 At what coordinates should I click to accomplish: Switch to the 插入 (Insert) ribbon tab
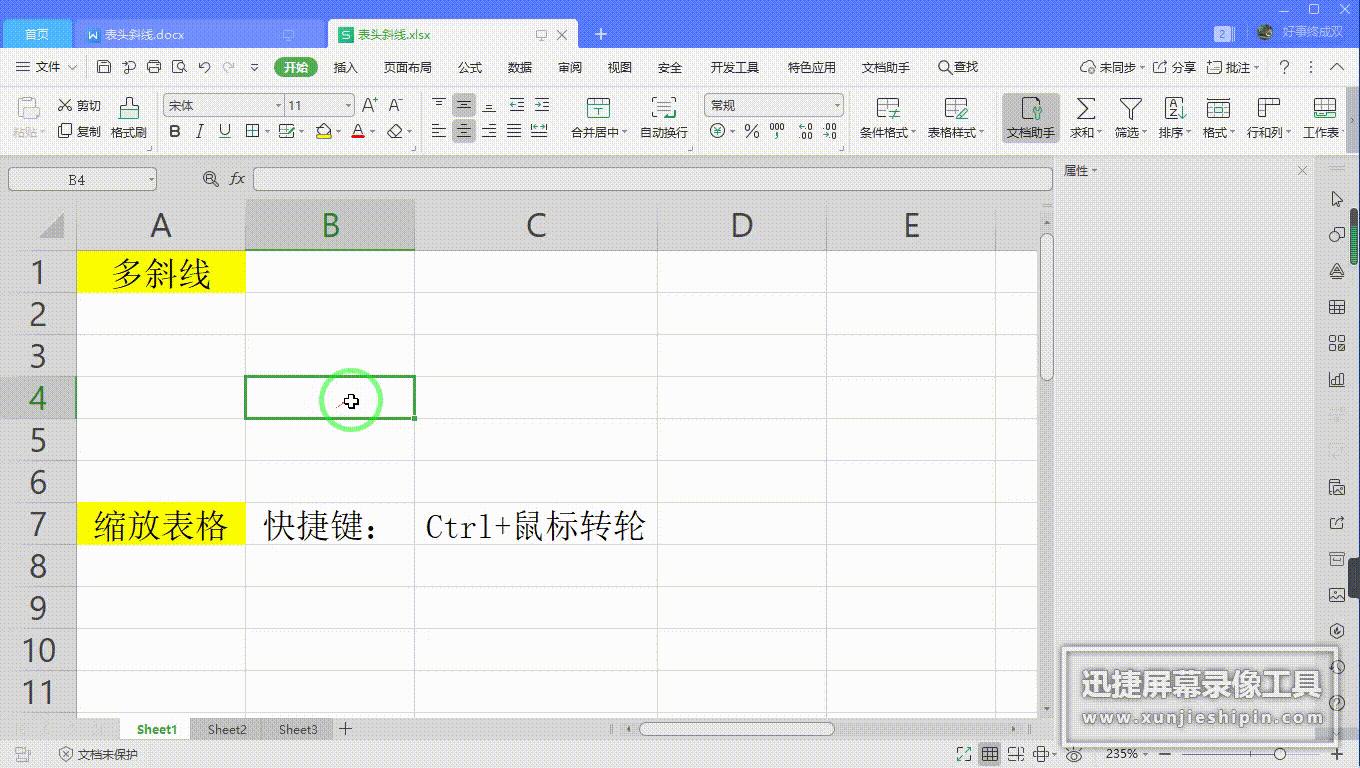[345, 67]
